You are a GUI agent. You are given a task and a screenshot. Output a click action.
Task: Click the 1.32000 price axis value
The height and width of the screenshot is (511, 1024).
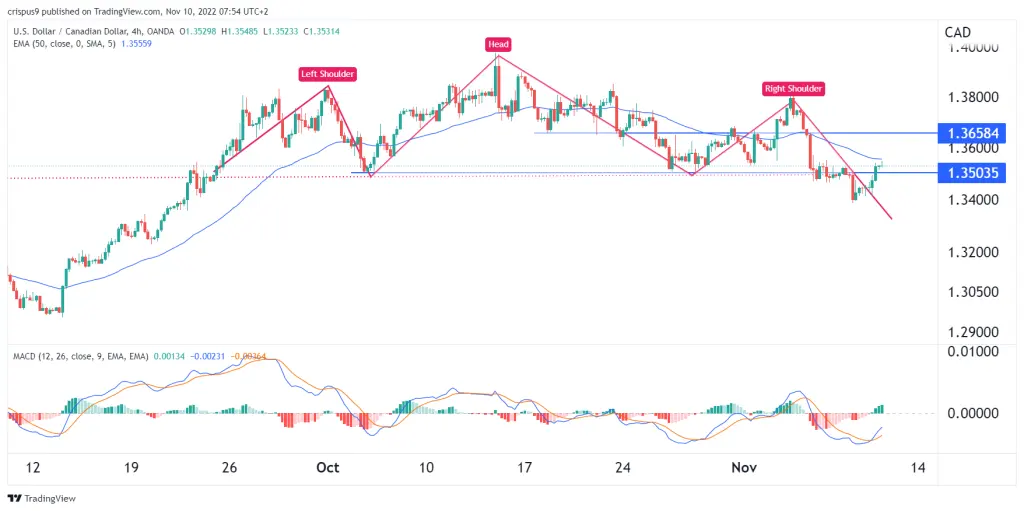pos(973,253)
